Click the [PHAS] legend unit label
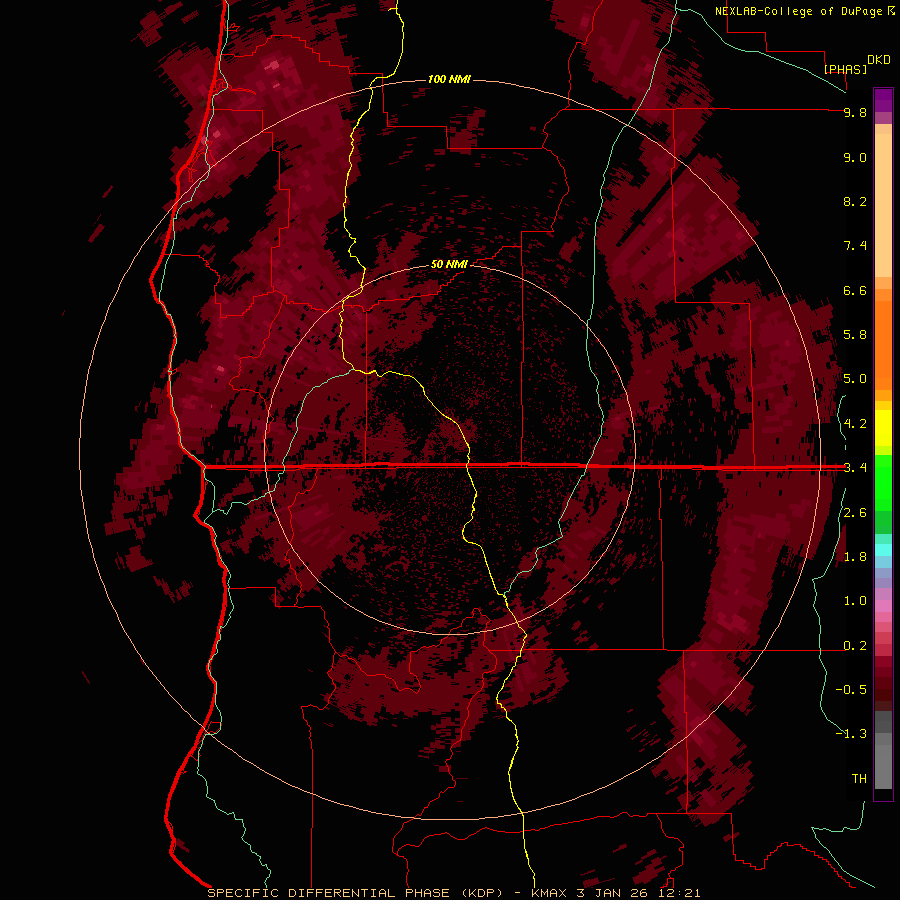The height and width of the screenshot is (900, 900). tap(845, 69)
